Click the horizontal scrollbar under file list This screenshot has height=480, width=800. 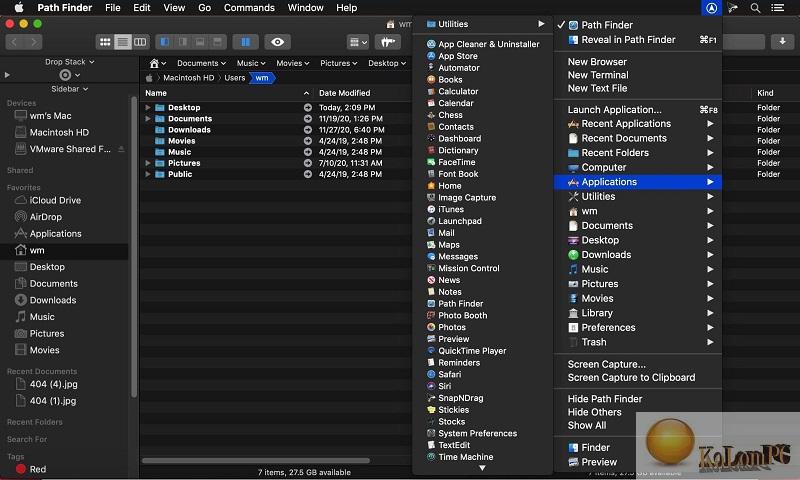pos(256,461)
